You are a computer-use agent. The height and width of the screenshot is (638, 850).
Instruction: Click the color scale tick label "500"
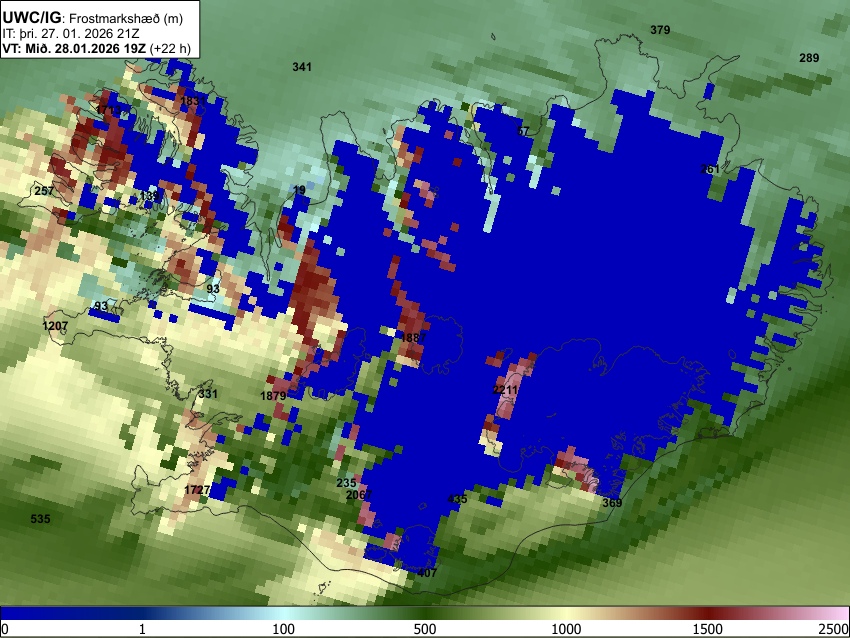click(425, 629)
